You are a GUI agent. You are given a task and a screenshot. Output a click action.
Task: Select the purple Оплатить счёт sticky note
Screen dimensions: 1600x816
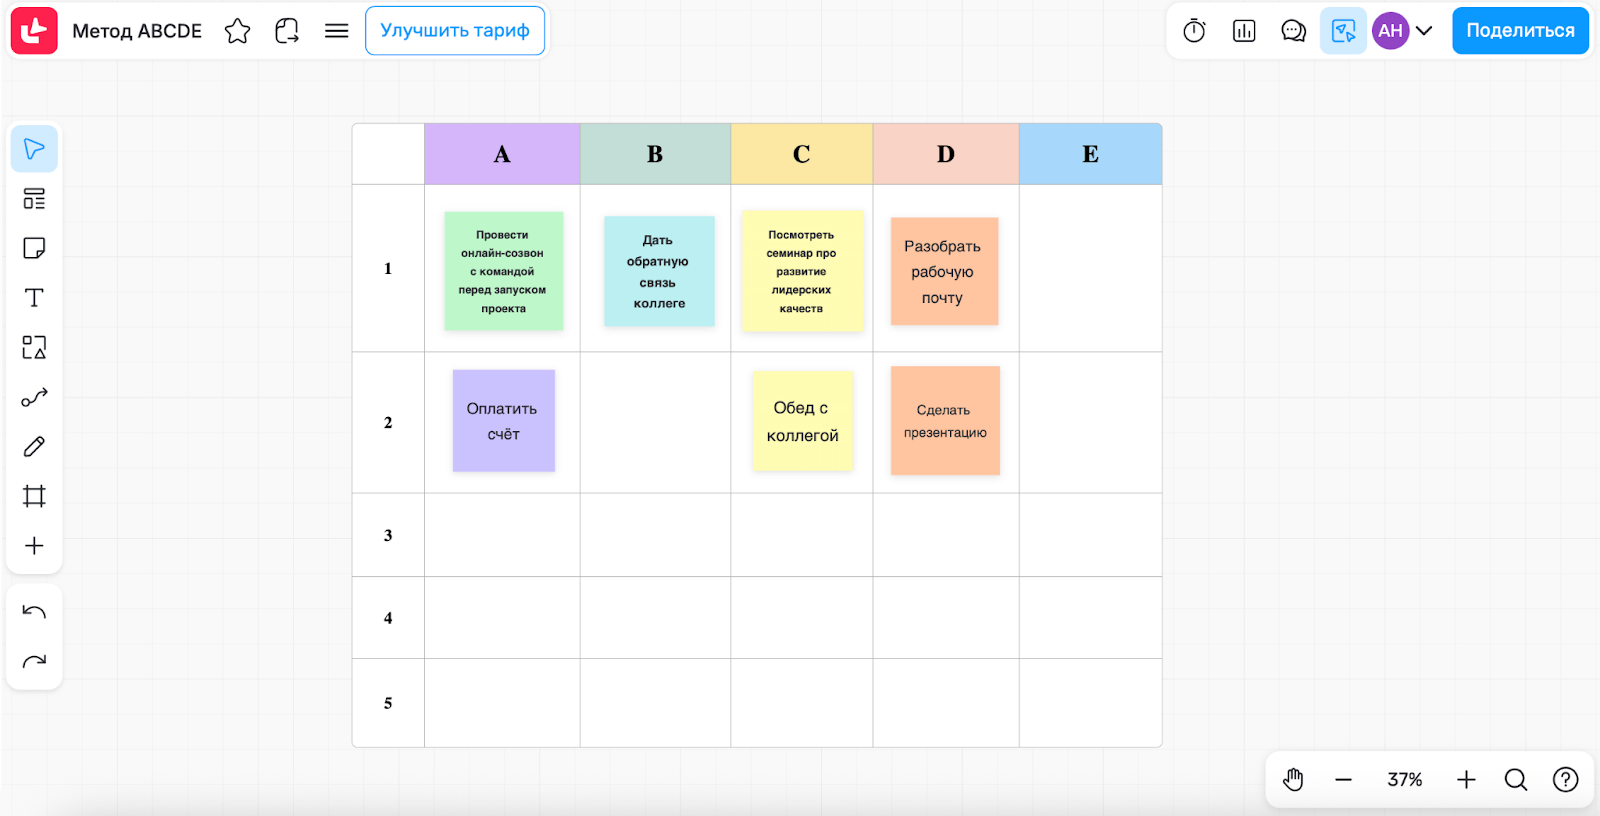[x=503, y=421]
